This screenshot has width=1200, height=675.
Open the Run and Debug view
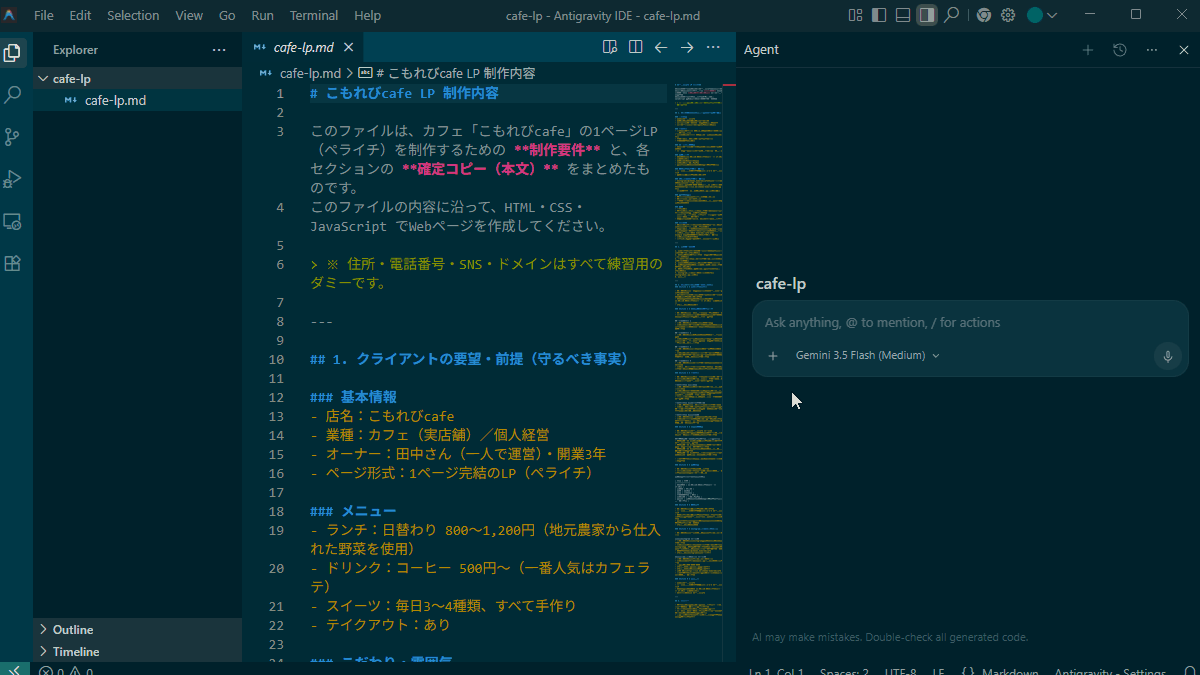click(13, 179)
